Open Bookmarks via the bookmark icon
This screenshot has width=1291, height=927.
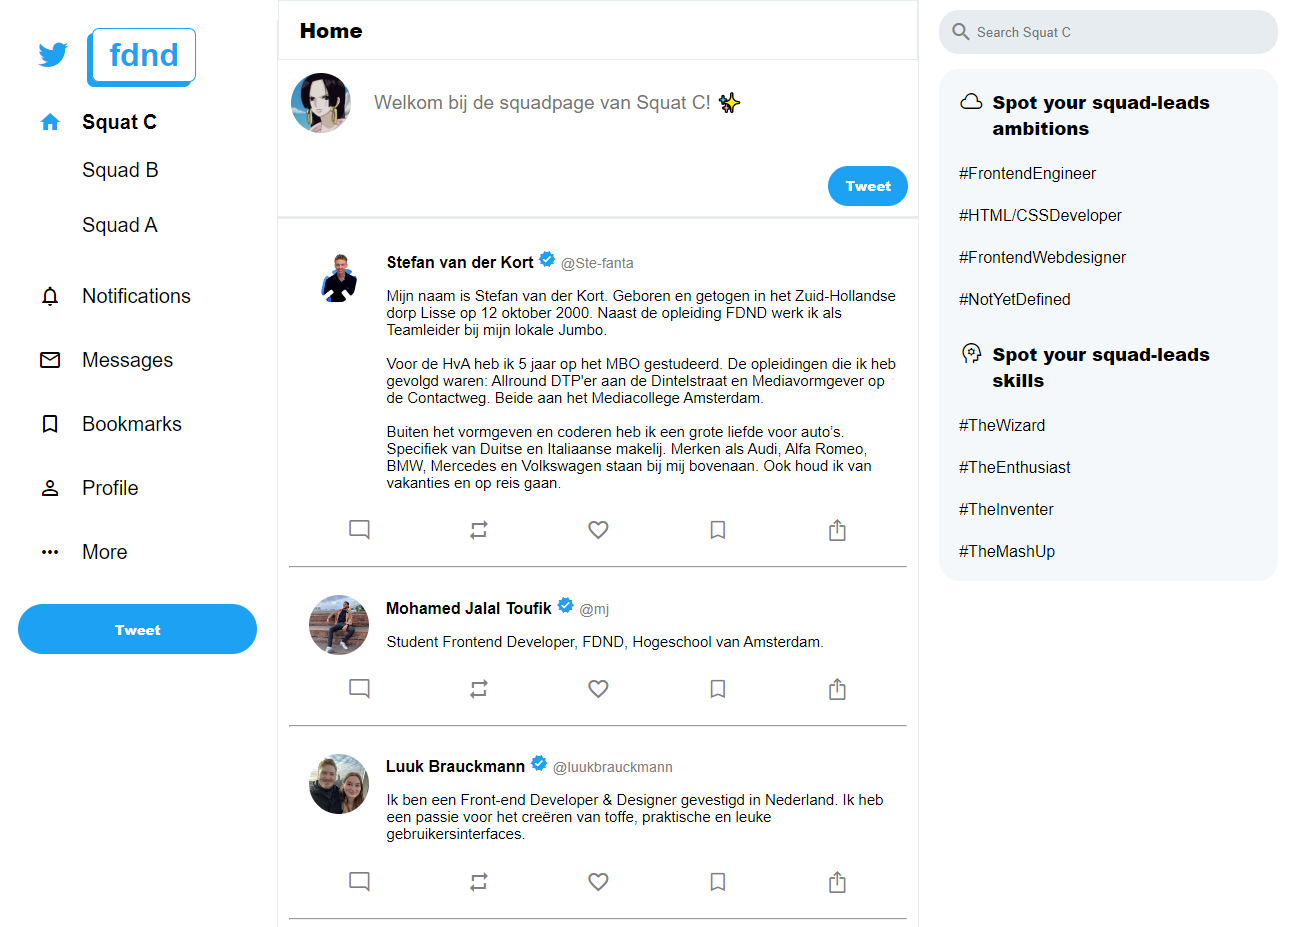pos(49,424)
